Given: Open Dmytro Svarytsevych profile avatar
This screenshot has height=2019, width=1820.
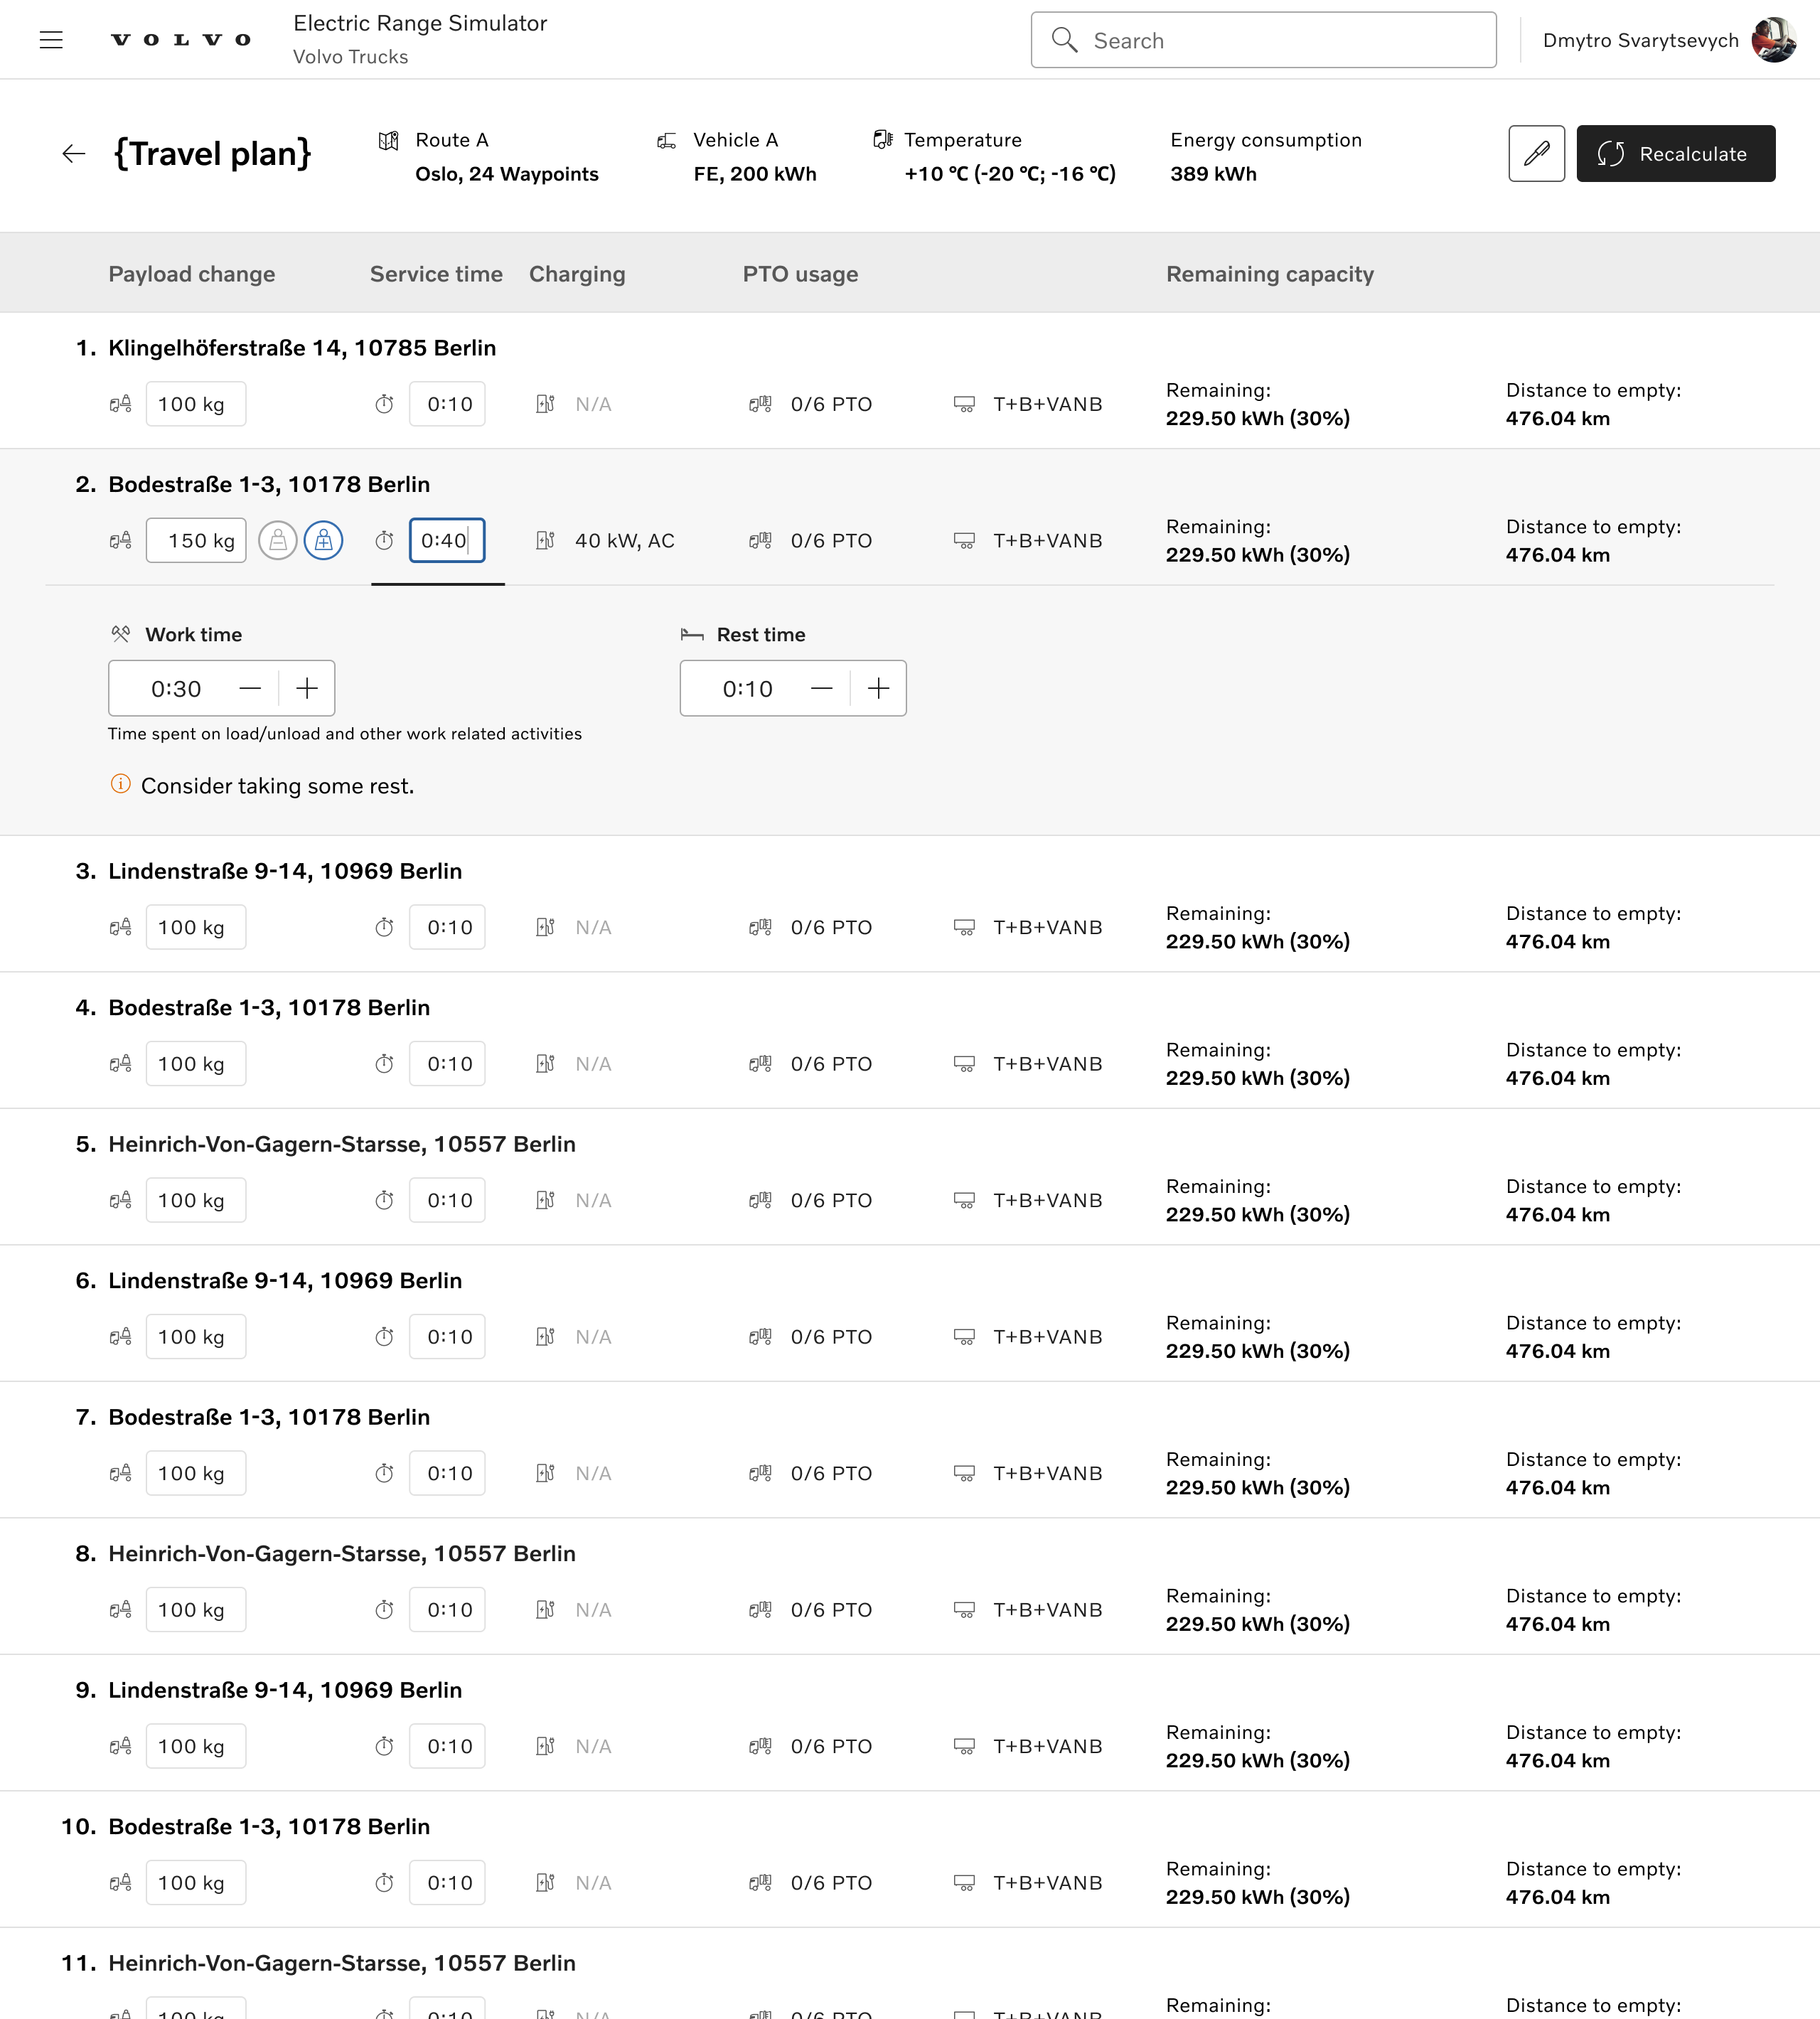Looking at the screenshot, I should (x=1773, y=40).
